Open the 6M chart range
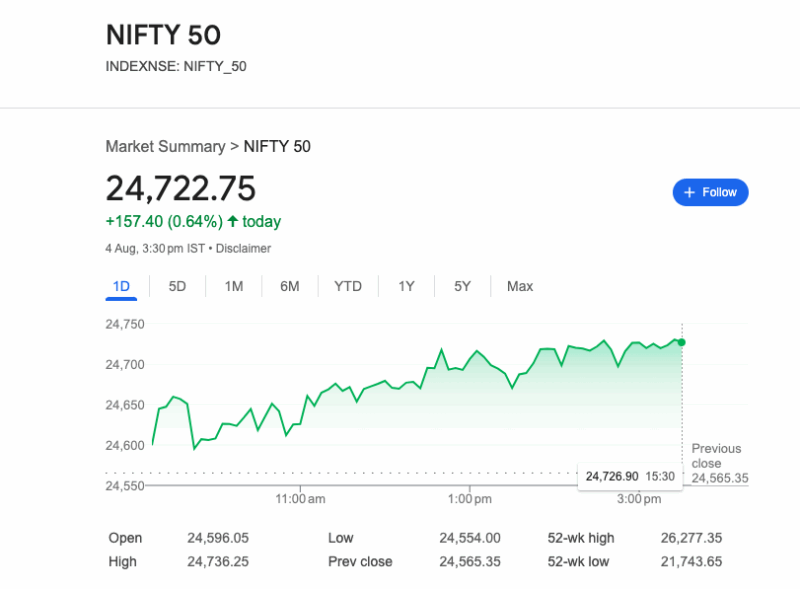The image size is (800, 589). [290, 286]
